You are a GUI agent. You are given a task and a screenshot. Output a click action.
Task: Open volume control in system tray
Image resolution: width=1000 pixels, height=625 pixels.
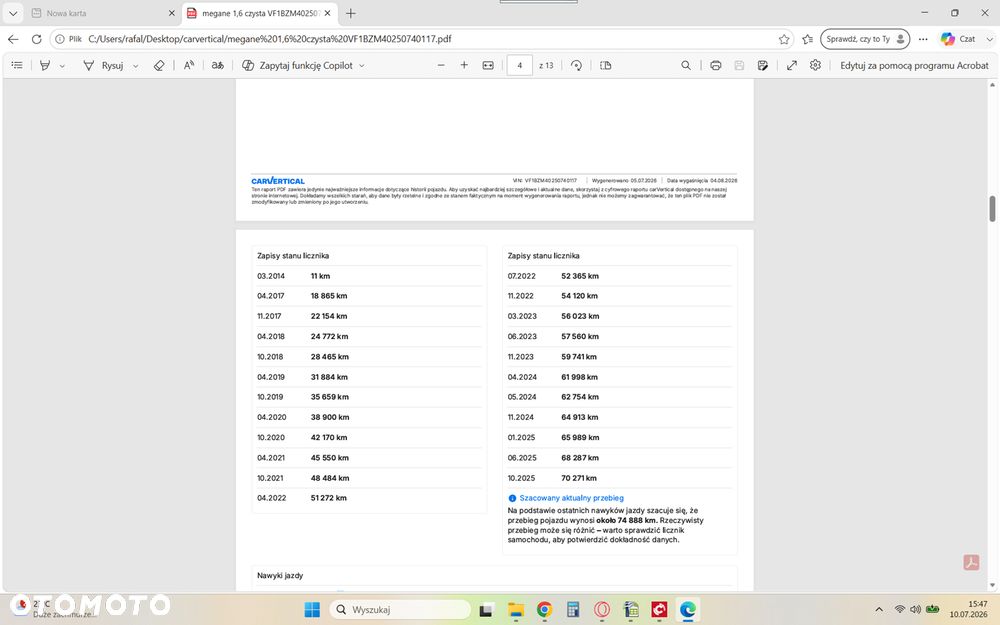point(915,610)
